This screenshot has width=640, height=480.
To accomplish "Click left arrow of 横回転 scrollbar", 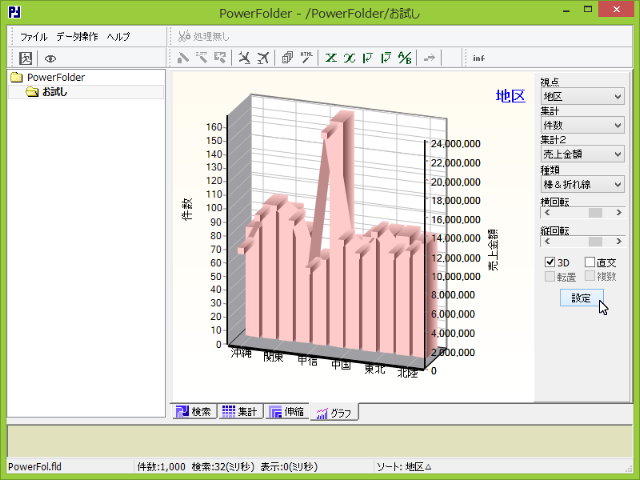I will 547,213.
